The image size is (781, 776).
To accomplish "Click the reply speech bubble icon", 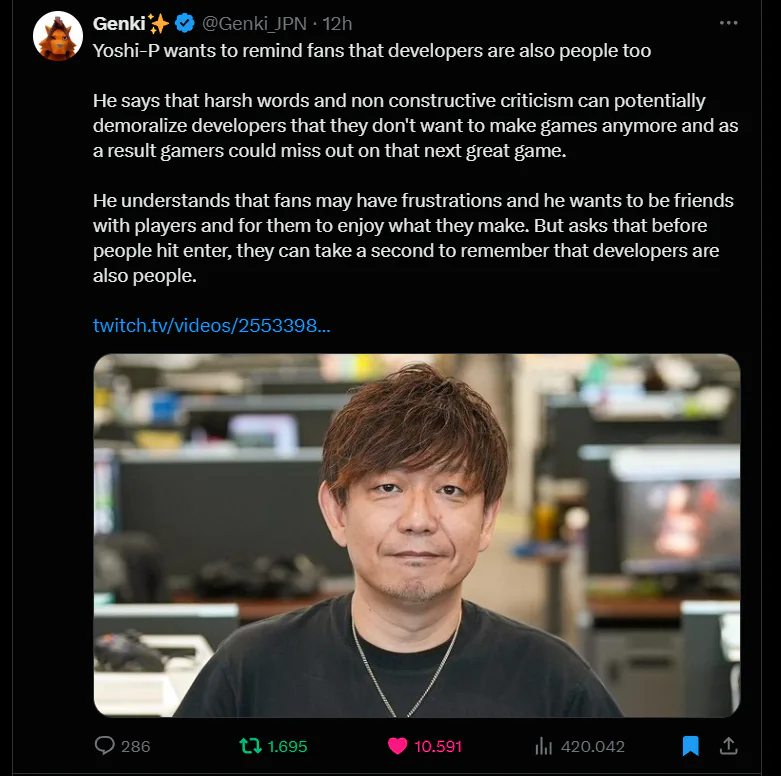I will [105, 746].
